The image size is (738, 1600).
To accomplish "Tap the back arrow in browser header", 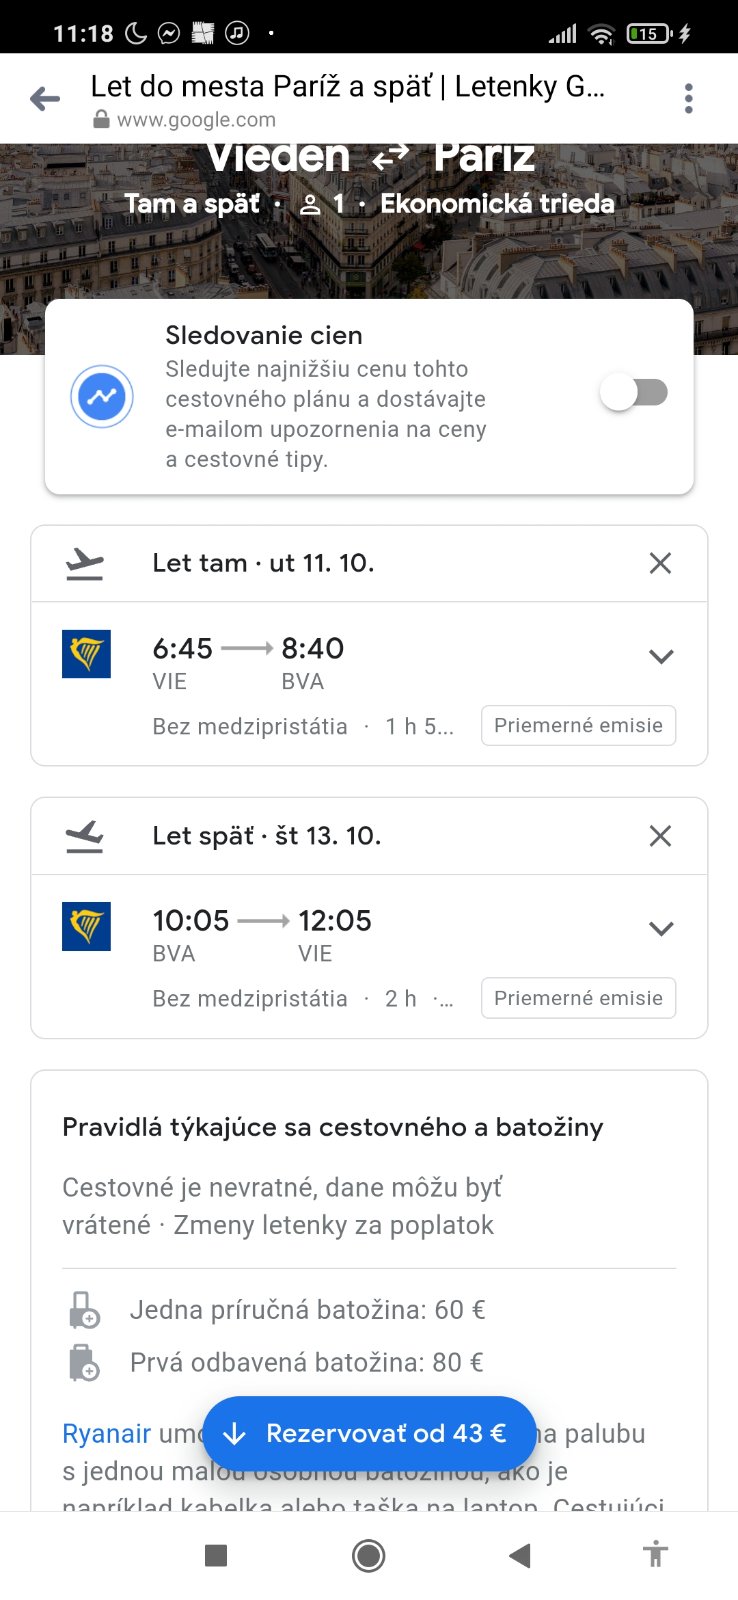I will [x=45, y=98].
